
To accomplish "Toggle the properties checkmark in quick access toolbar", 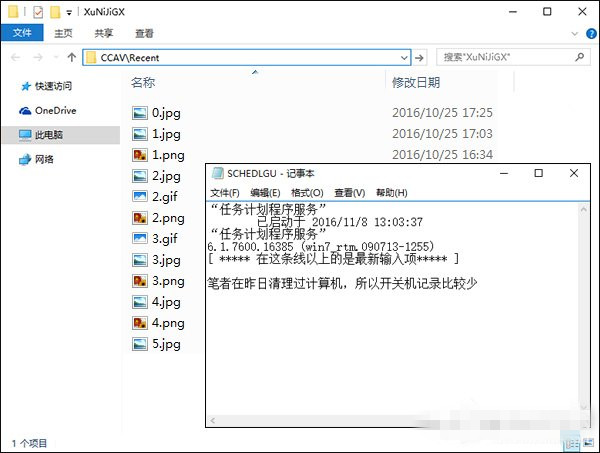I will pos(38,13).
